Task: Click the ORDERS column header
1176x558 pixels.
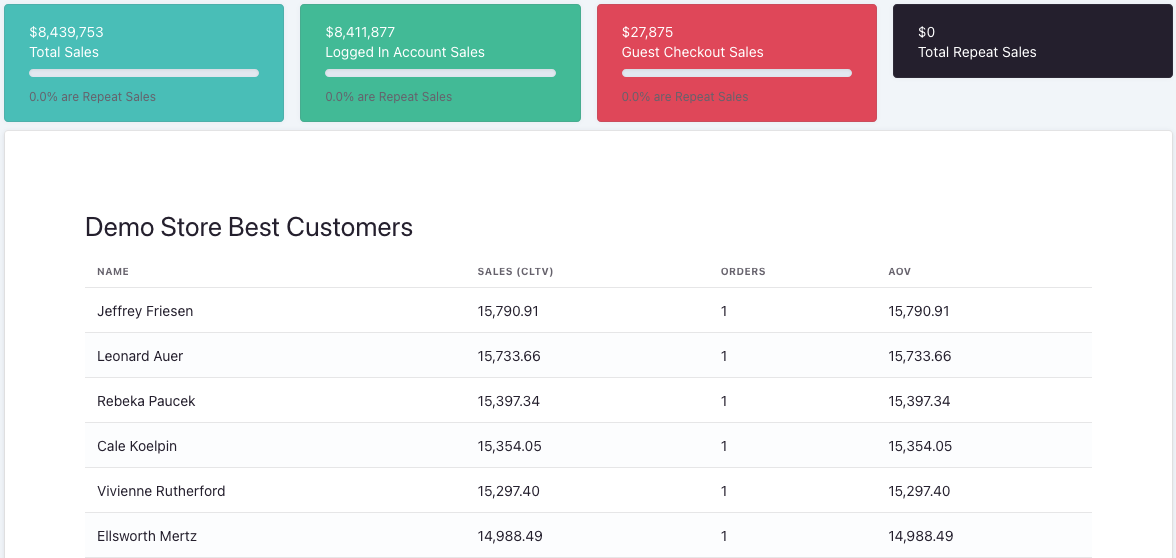Action: point(743,272)
